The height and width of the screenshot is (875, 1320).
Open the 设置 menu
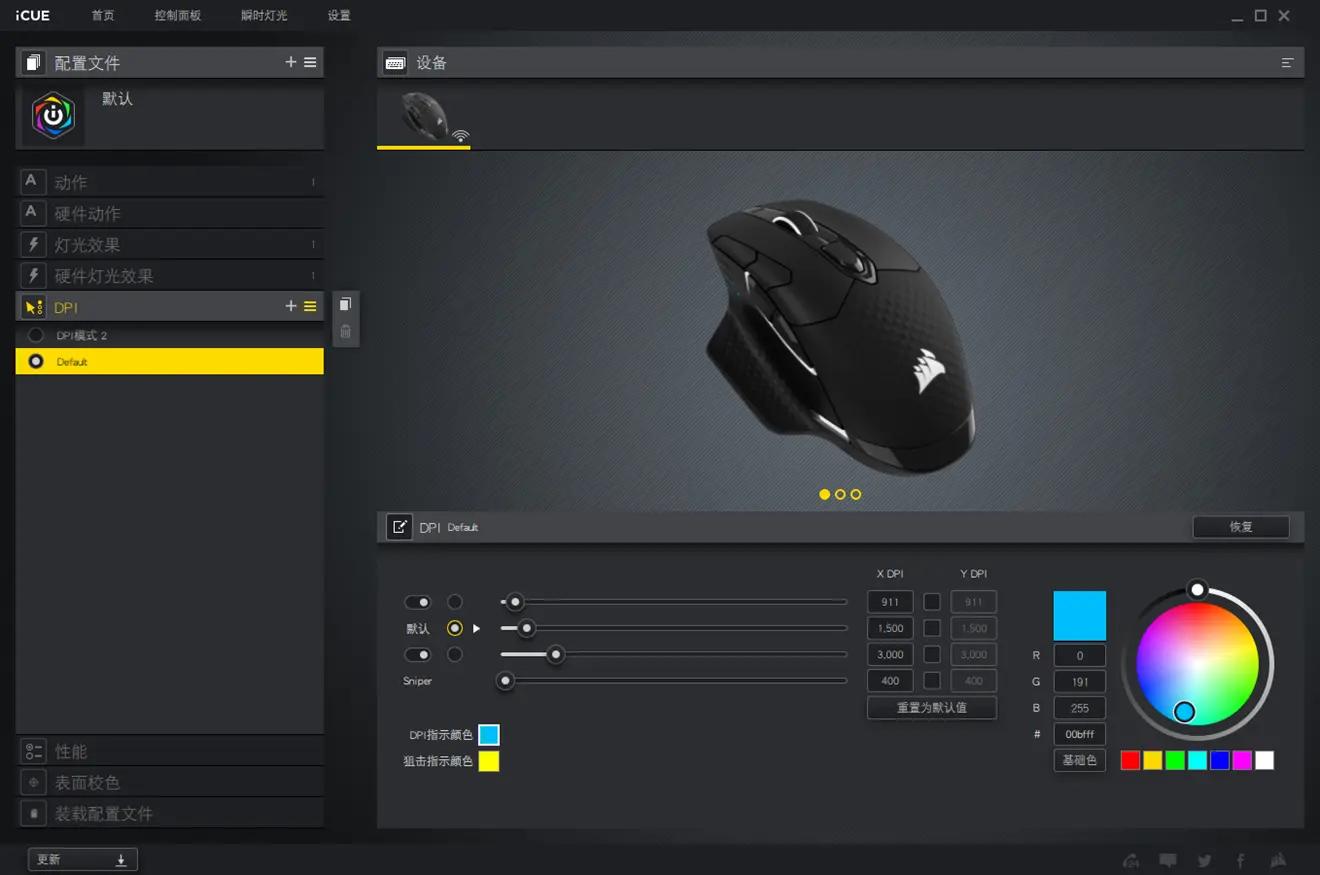pyautogui.click(x=339, y=16)
